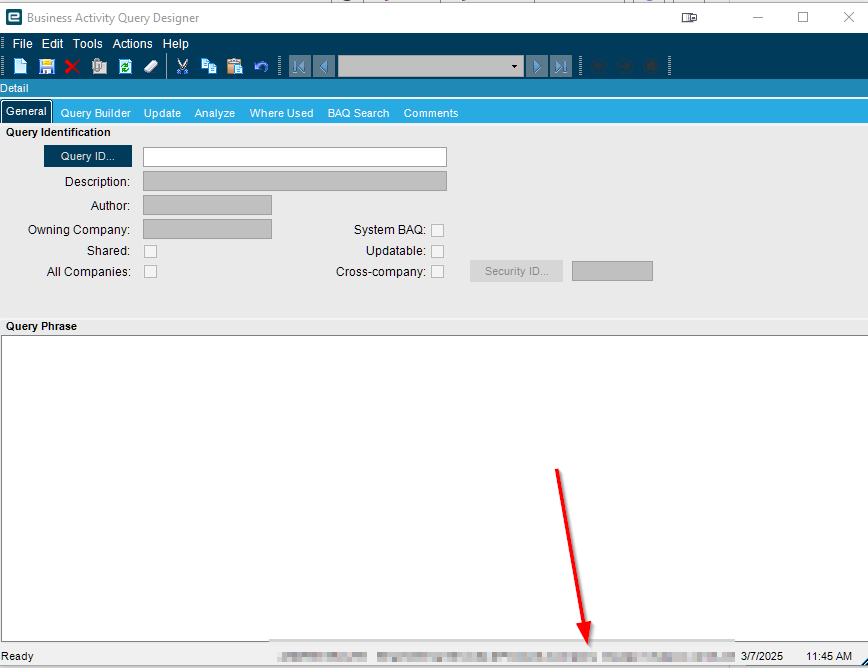Create a new query with the New icon
The height and width of the screenshot is (668, 868).
20,66
